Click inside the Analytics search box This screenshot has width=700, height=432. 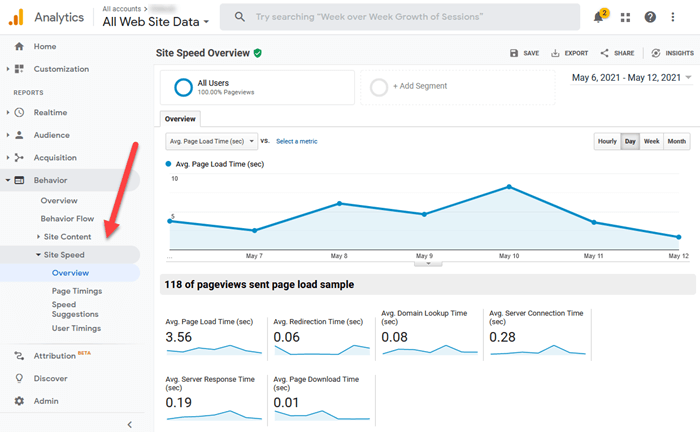400,17
